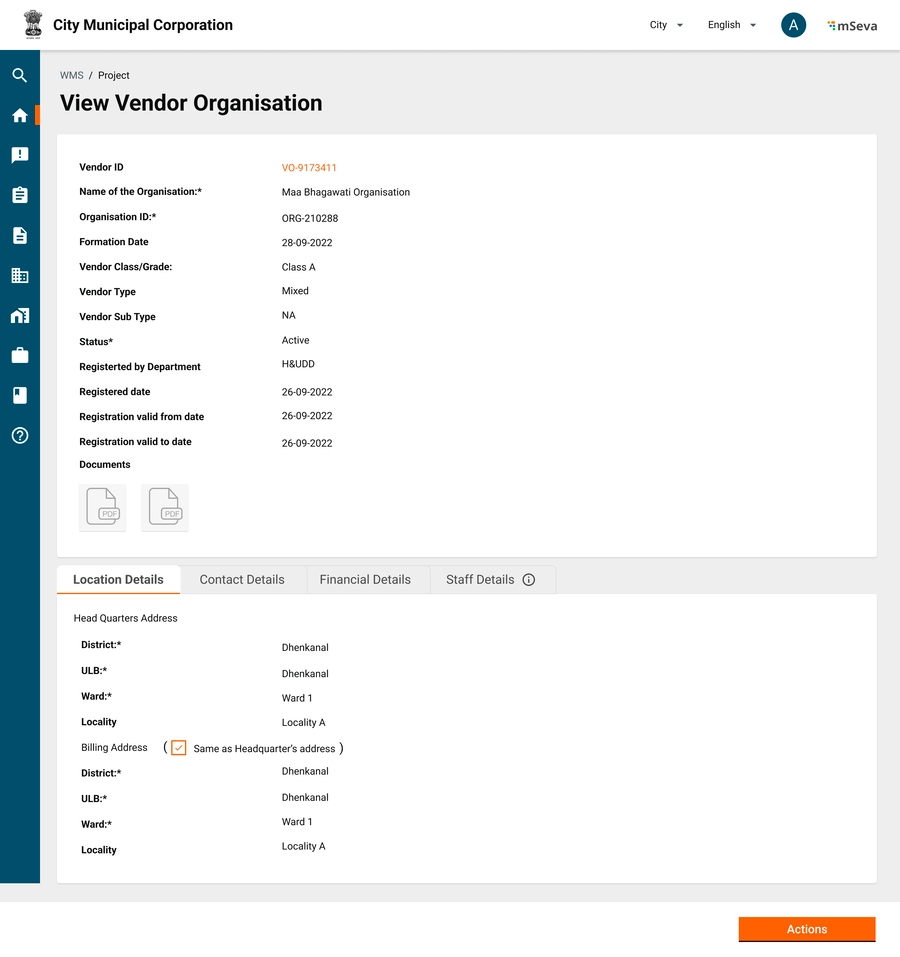This screenshot has width=900, height=957.
Task: Switch to the Financial Details tab
Action: point(365,580)
